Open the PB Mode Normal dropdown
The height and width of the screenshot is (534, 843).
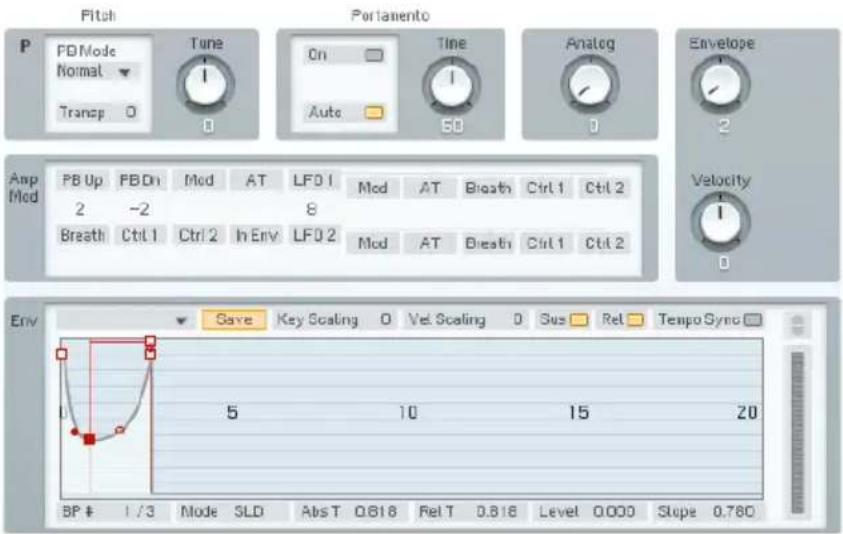coord(96,72)
